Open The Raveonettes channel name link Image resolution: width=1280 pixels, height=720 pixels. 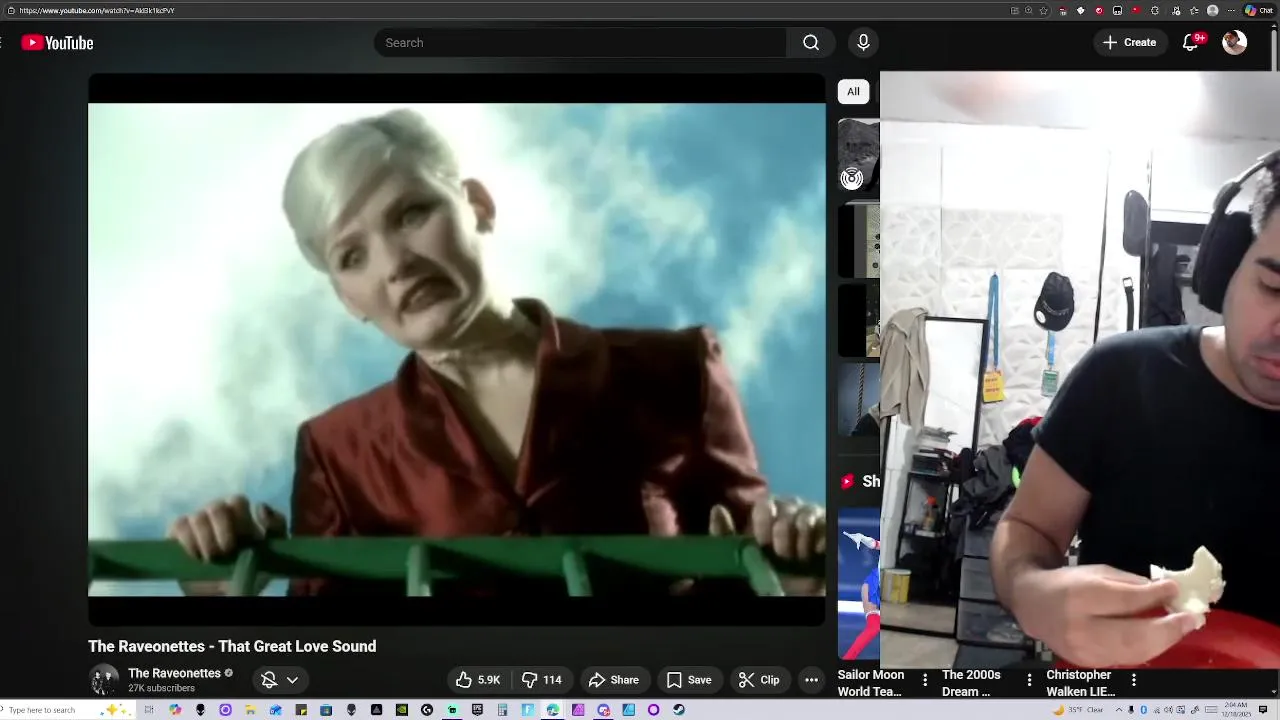click(174, 673)
